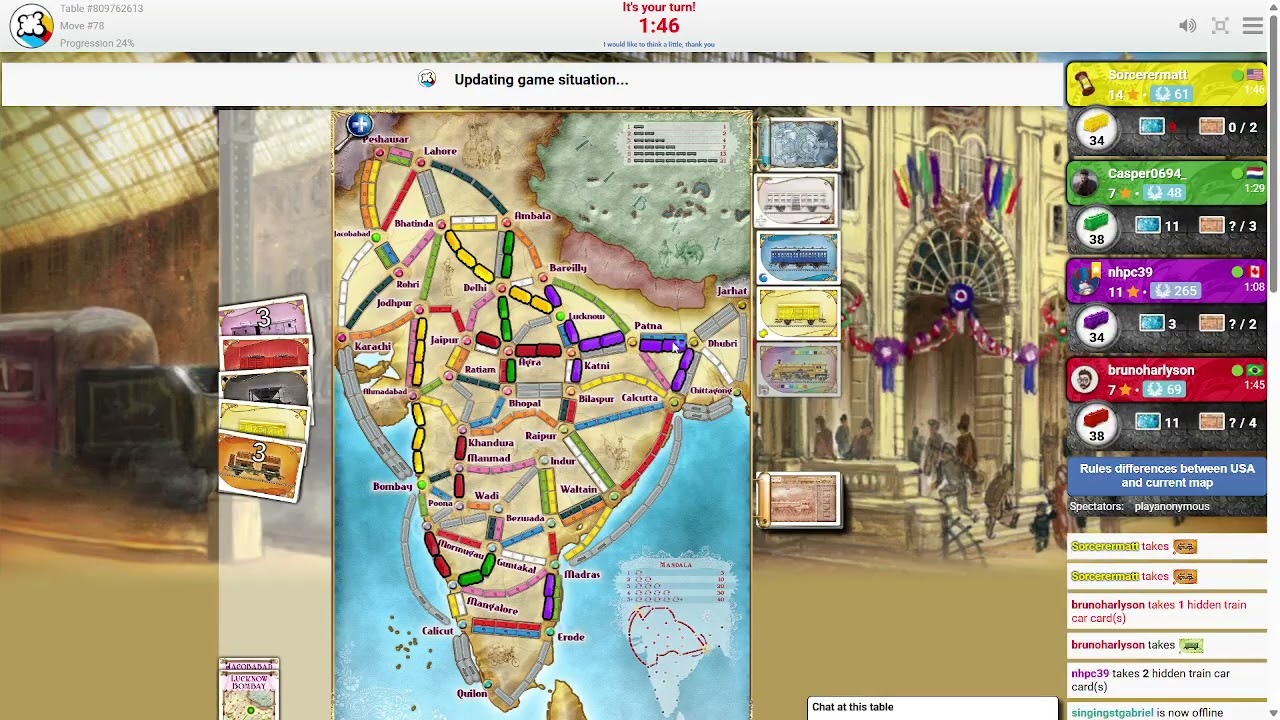Zoom into the map with the plus magnifier
The width and height of the screenshot is (1280, 720).
tap(360, 126)
